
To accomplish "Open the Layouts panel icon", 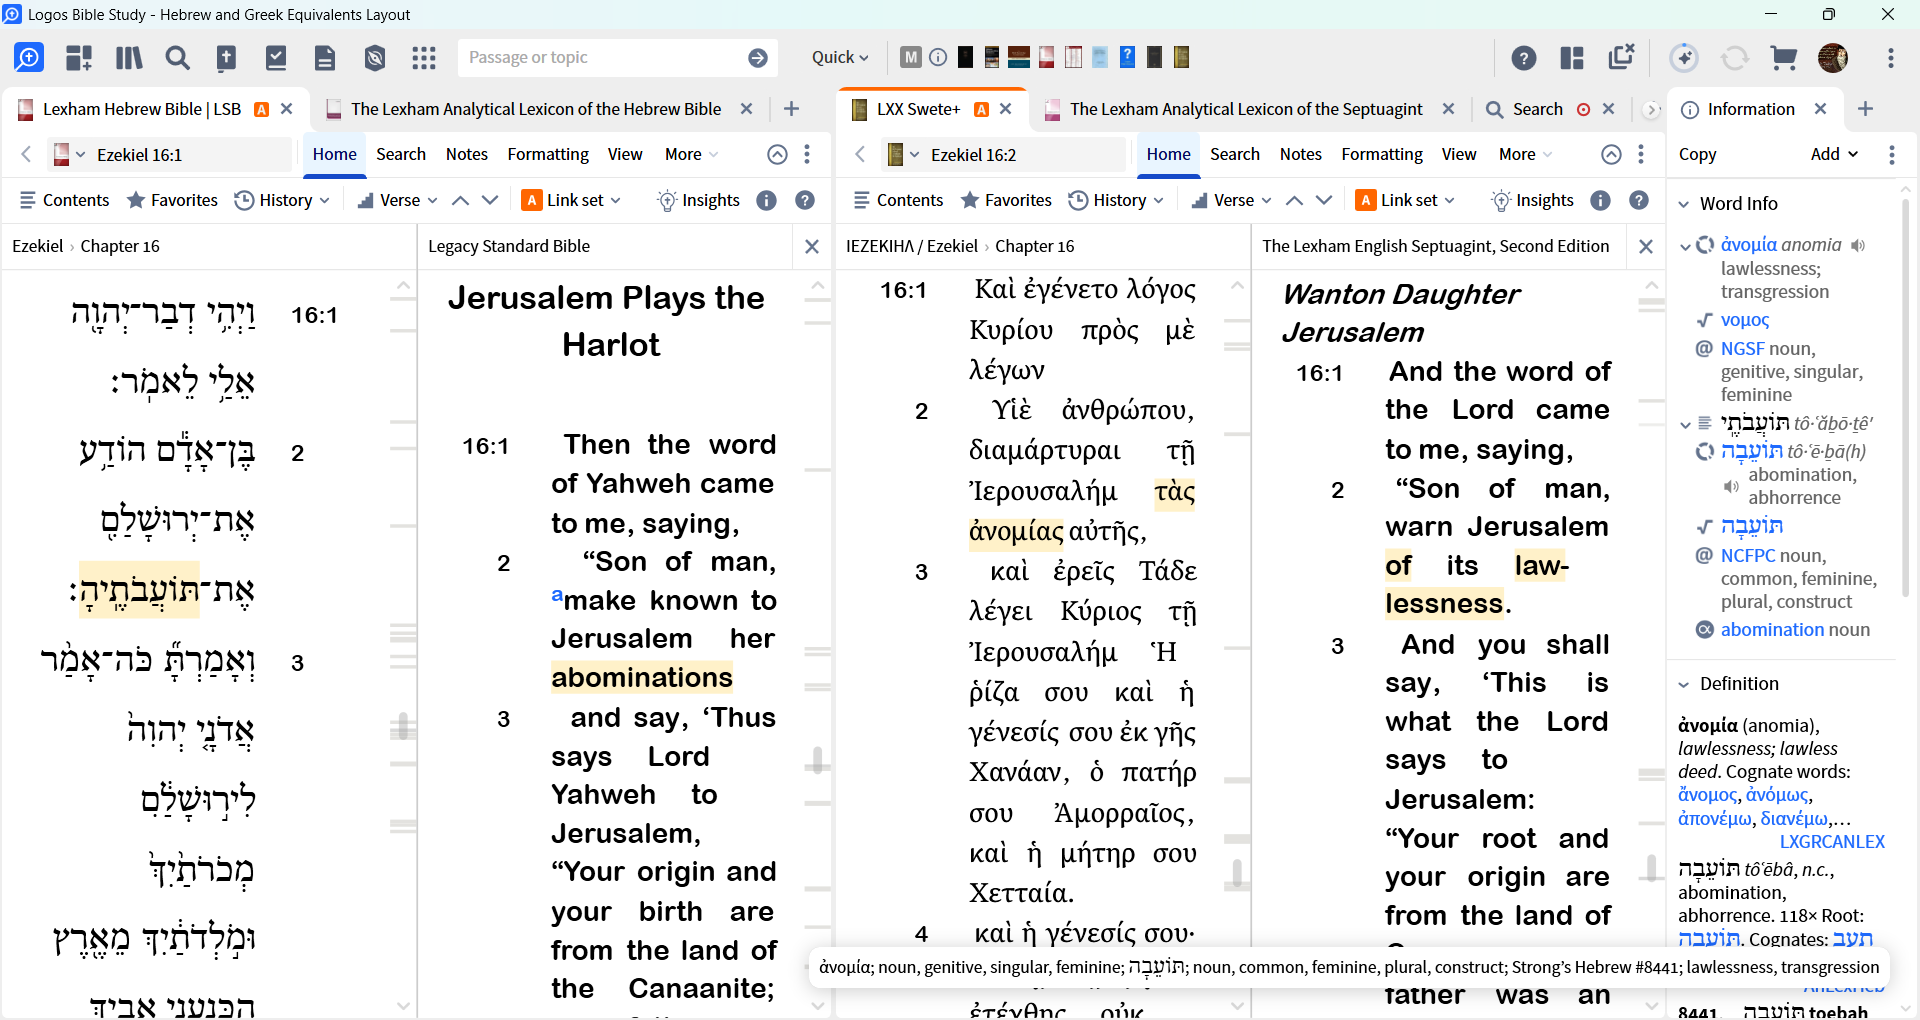I will click(1573, 58).
